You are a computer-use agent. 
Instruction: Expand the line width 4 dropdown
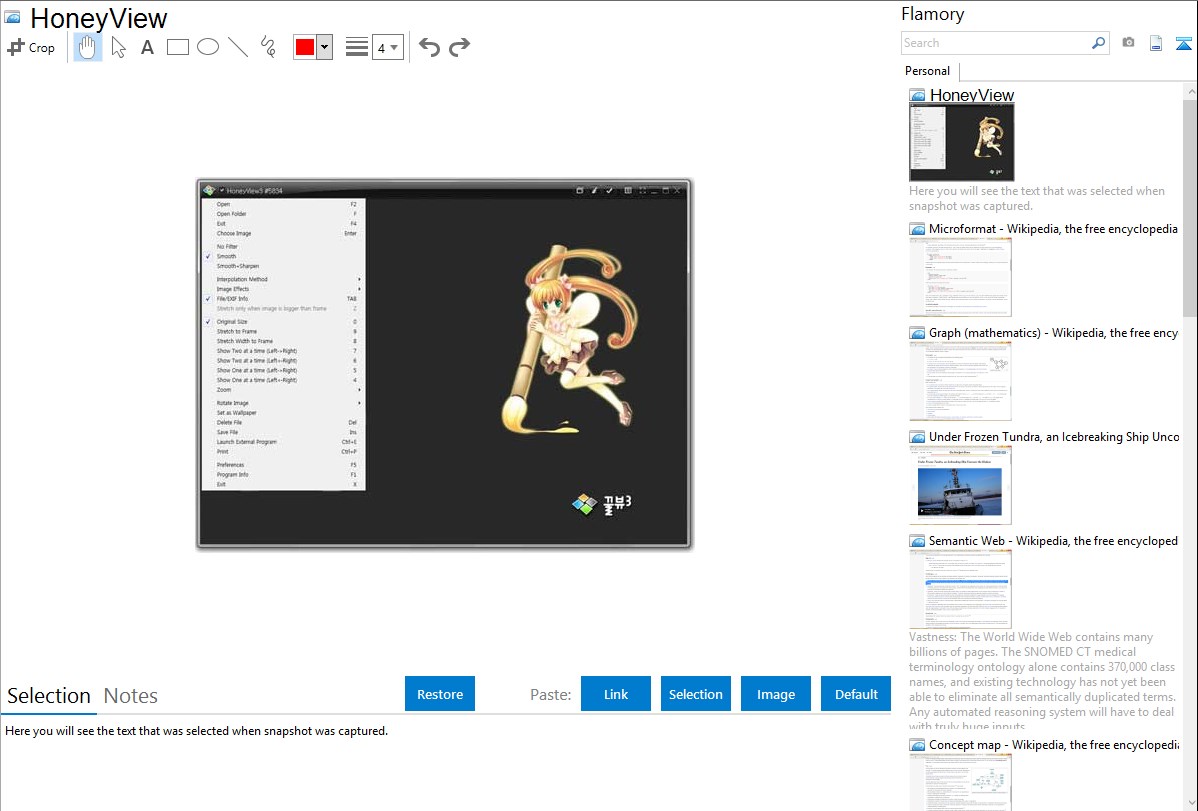click(x=388, y=47)
